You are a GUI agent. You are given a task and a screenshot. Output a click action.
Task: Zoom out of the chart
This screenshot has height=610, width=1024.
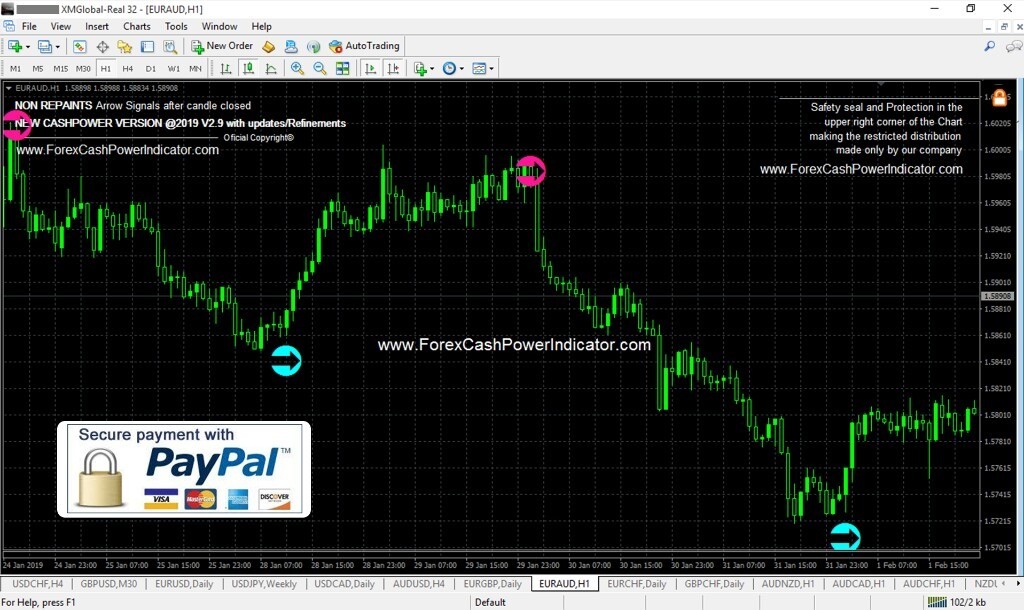point(320,69)
